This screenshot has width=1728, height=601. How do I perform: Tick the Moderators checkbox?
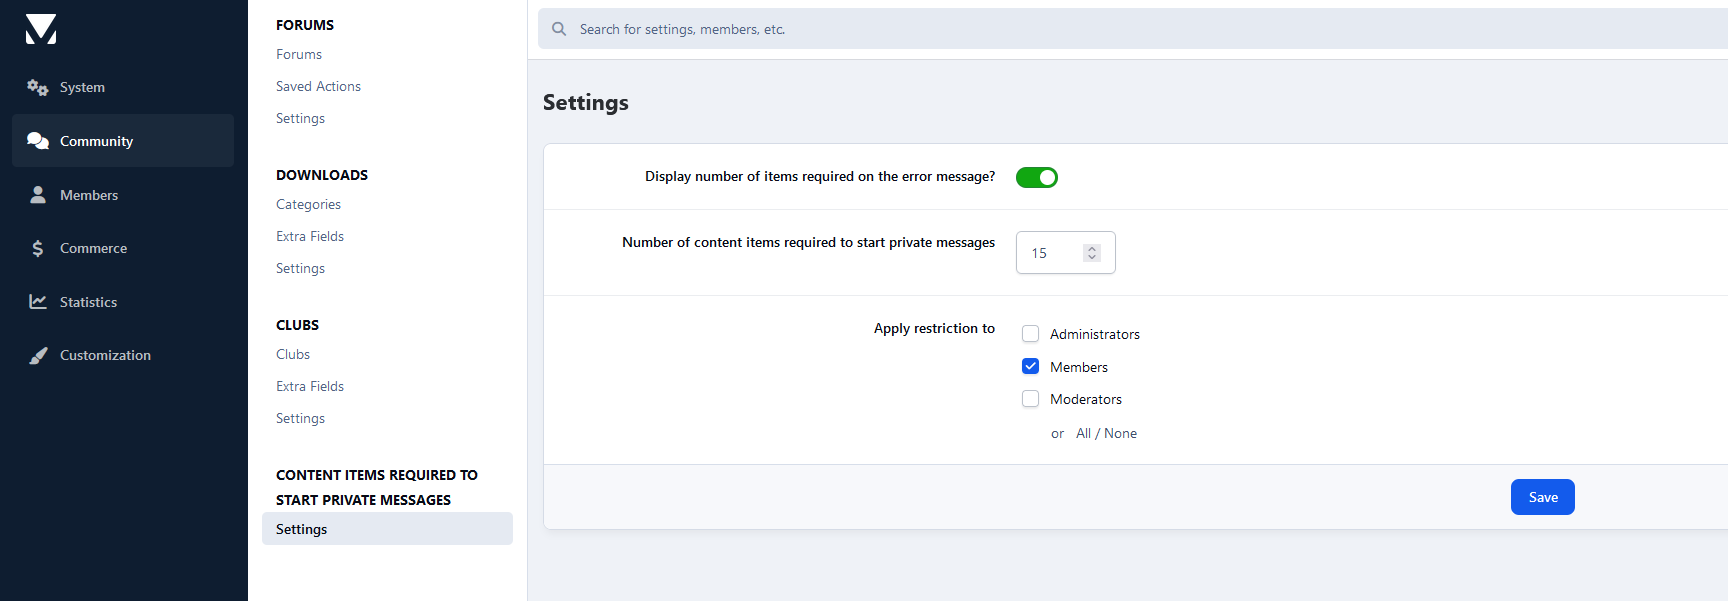click(x=1031, y=399)
